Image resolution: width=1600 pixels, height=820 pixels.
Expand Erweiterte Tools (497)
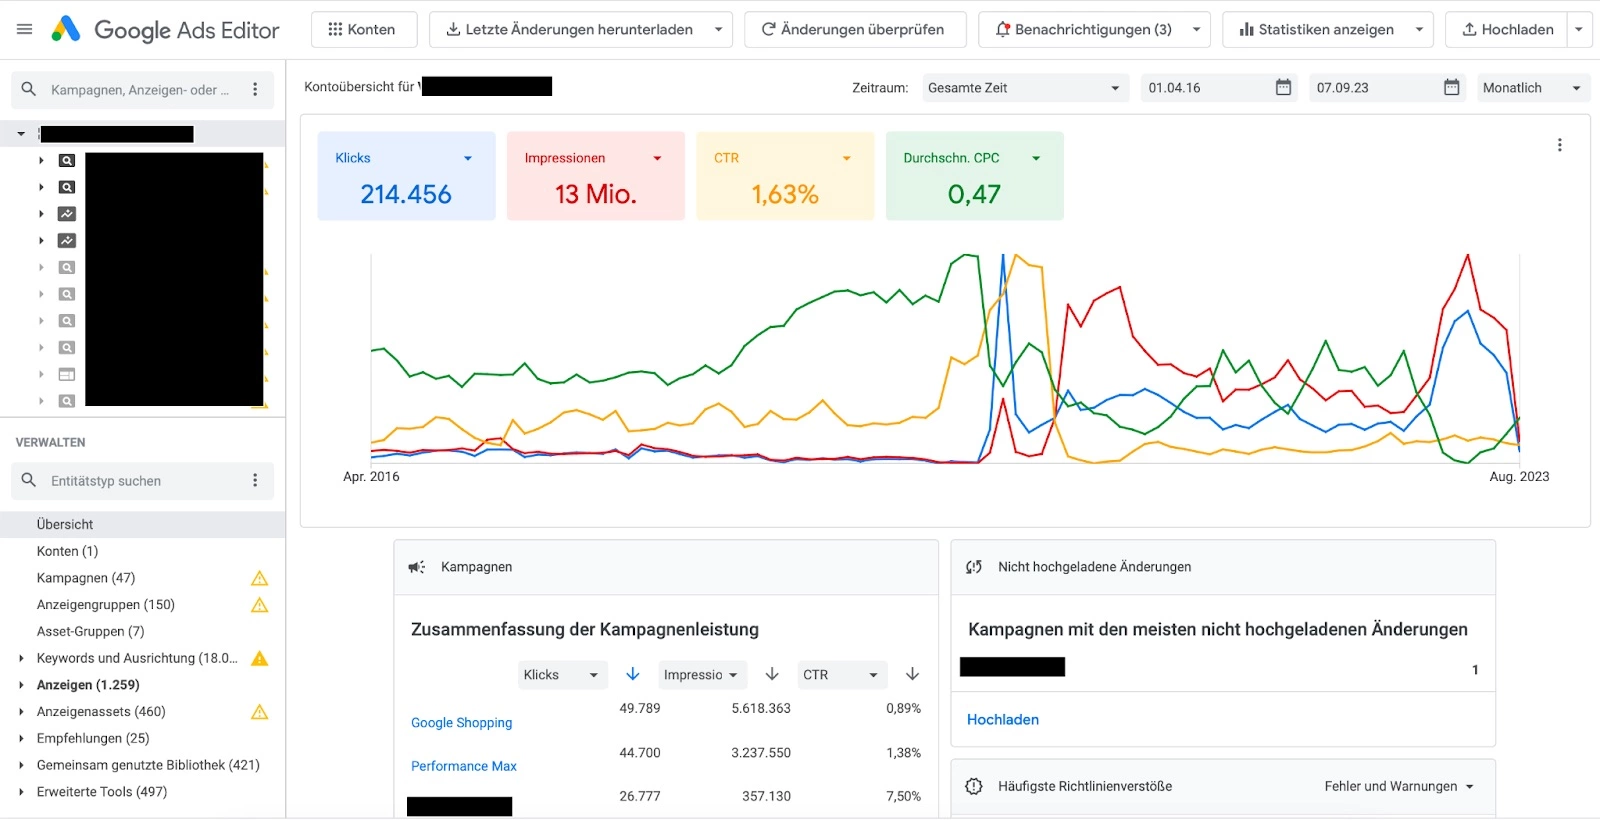tap(21, 792)
